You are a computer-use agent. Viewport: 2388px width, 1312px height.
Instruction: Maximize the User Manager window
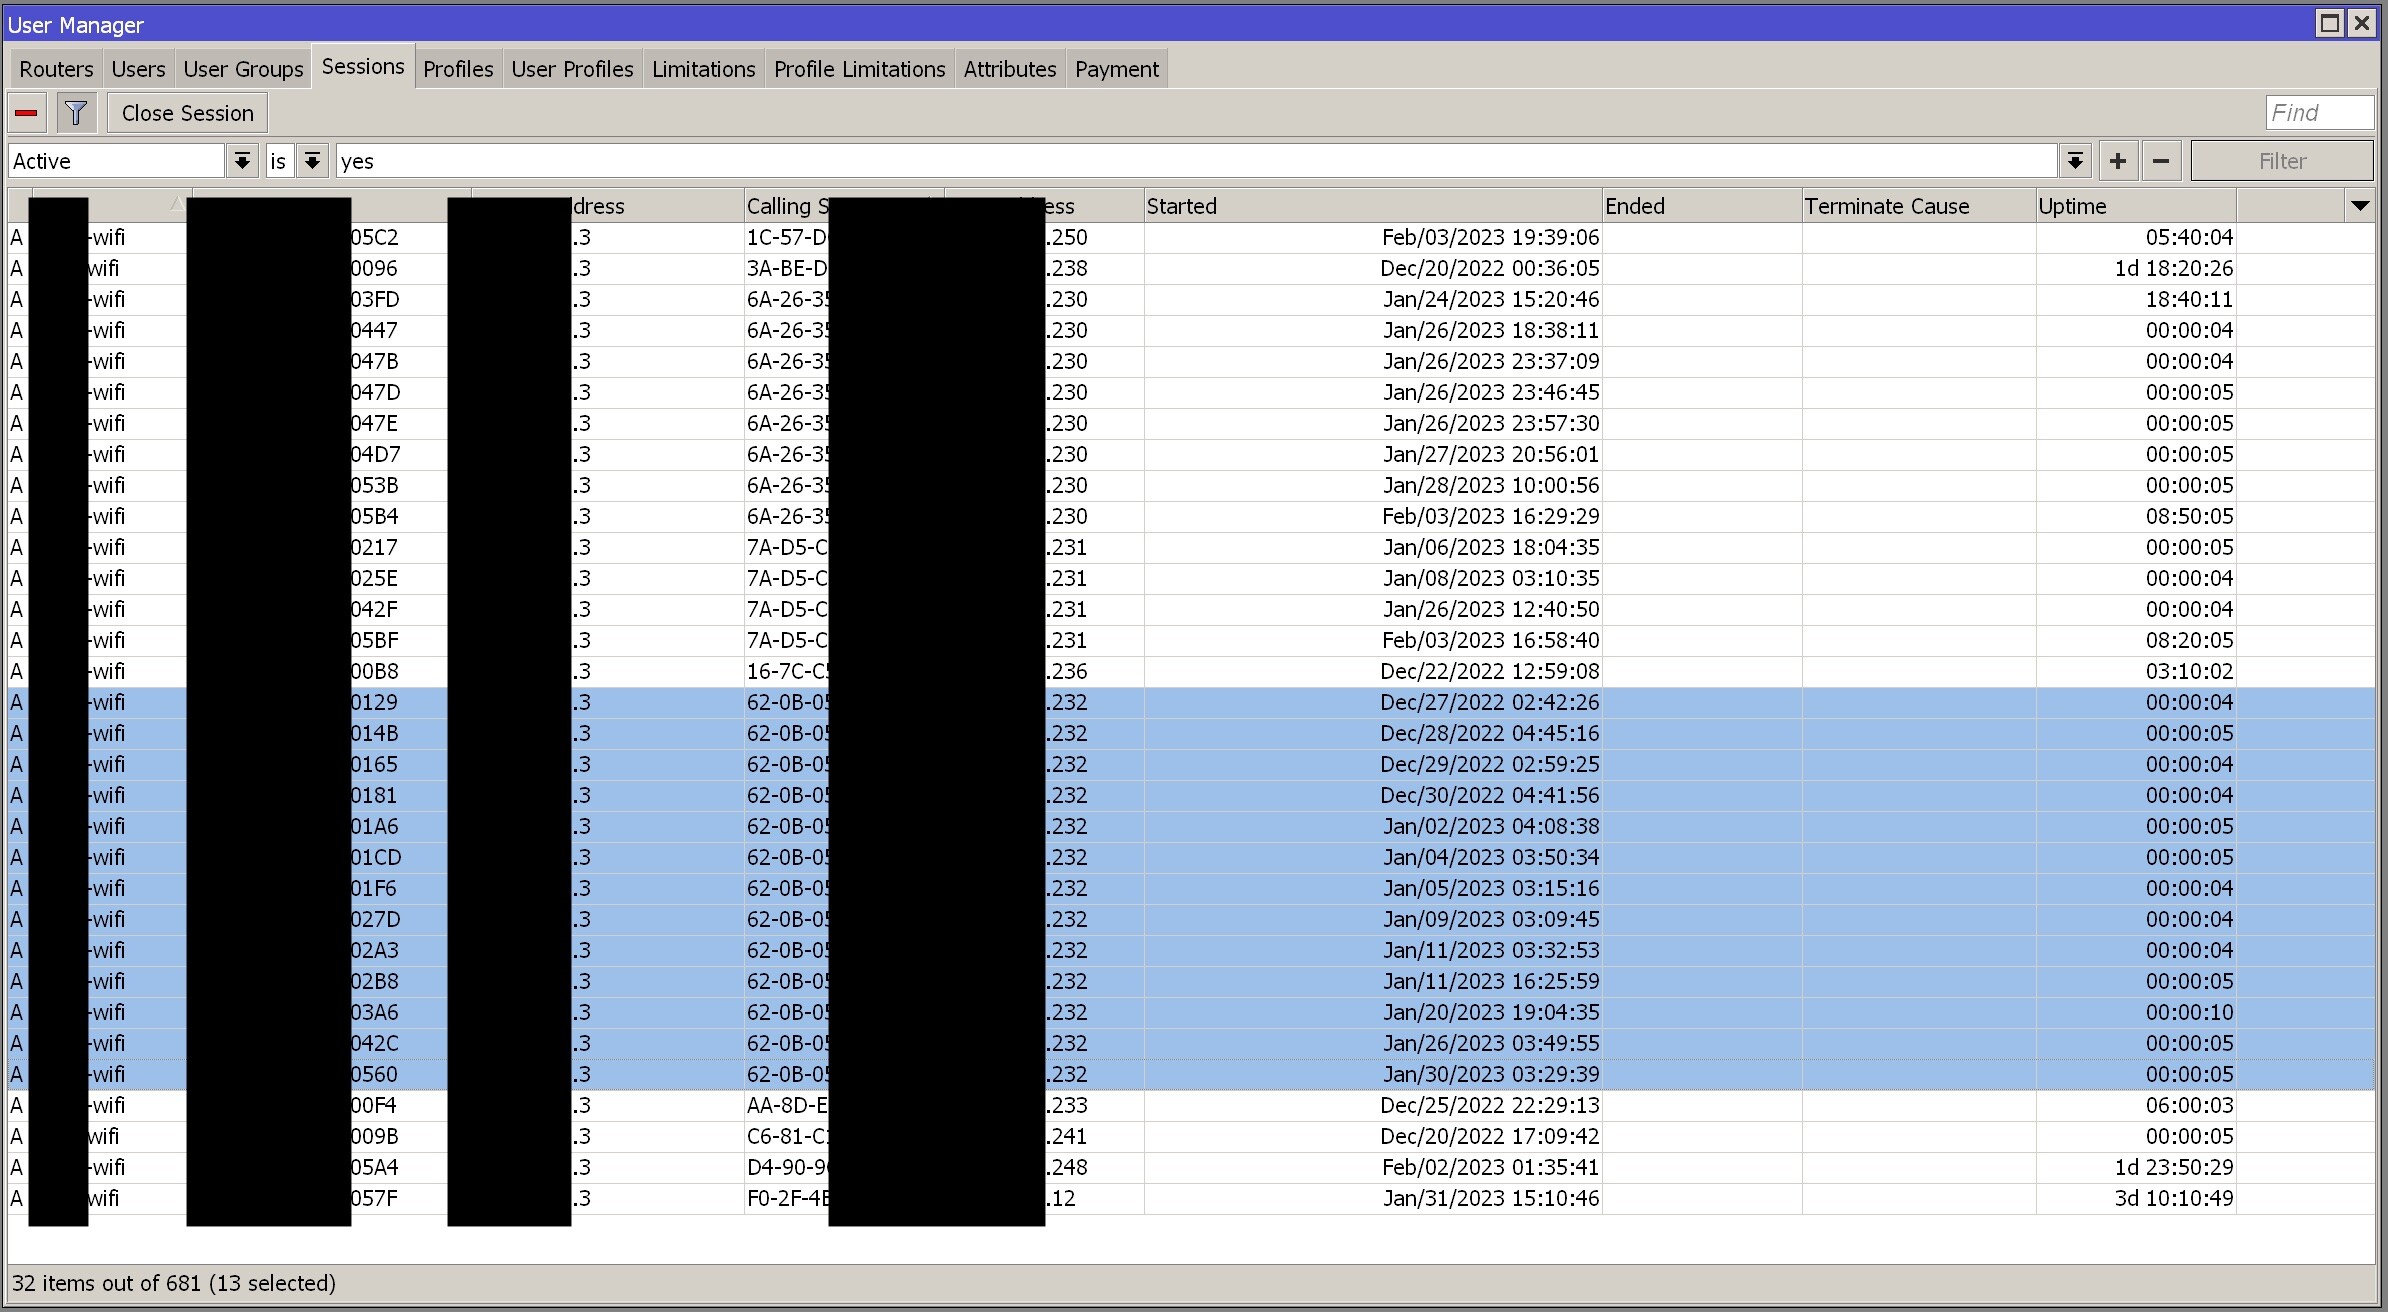2330,23
